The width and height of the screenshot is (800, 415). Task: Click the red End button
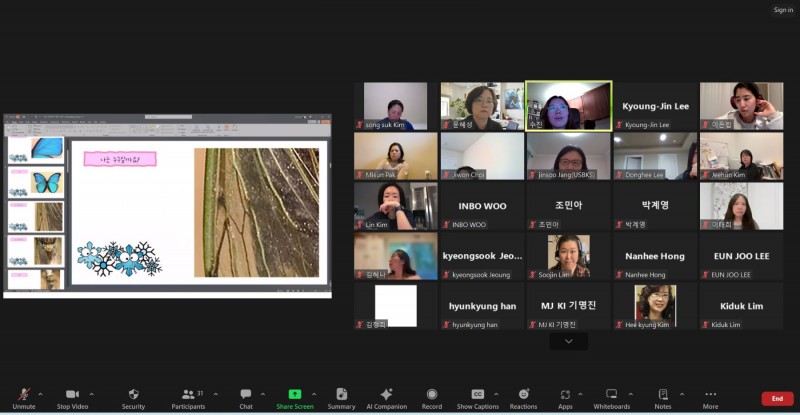pyautogui.click(x=777, y=398)
